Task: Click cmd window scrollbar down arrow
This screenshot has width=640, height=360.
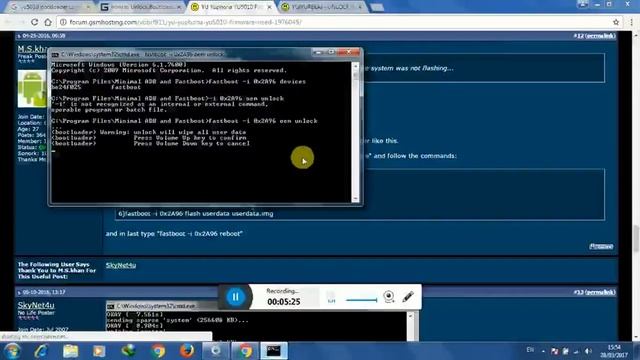Action: coord(355,199)
